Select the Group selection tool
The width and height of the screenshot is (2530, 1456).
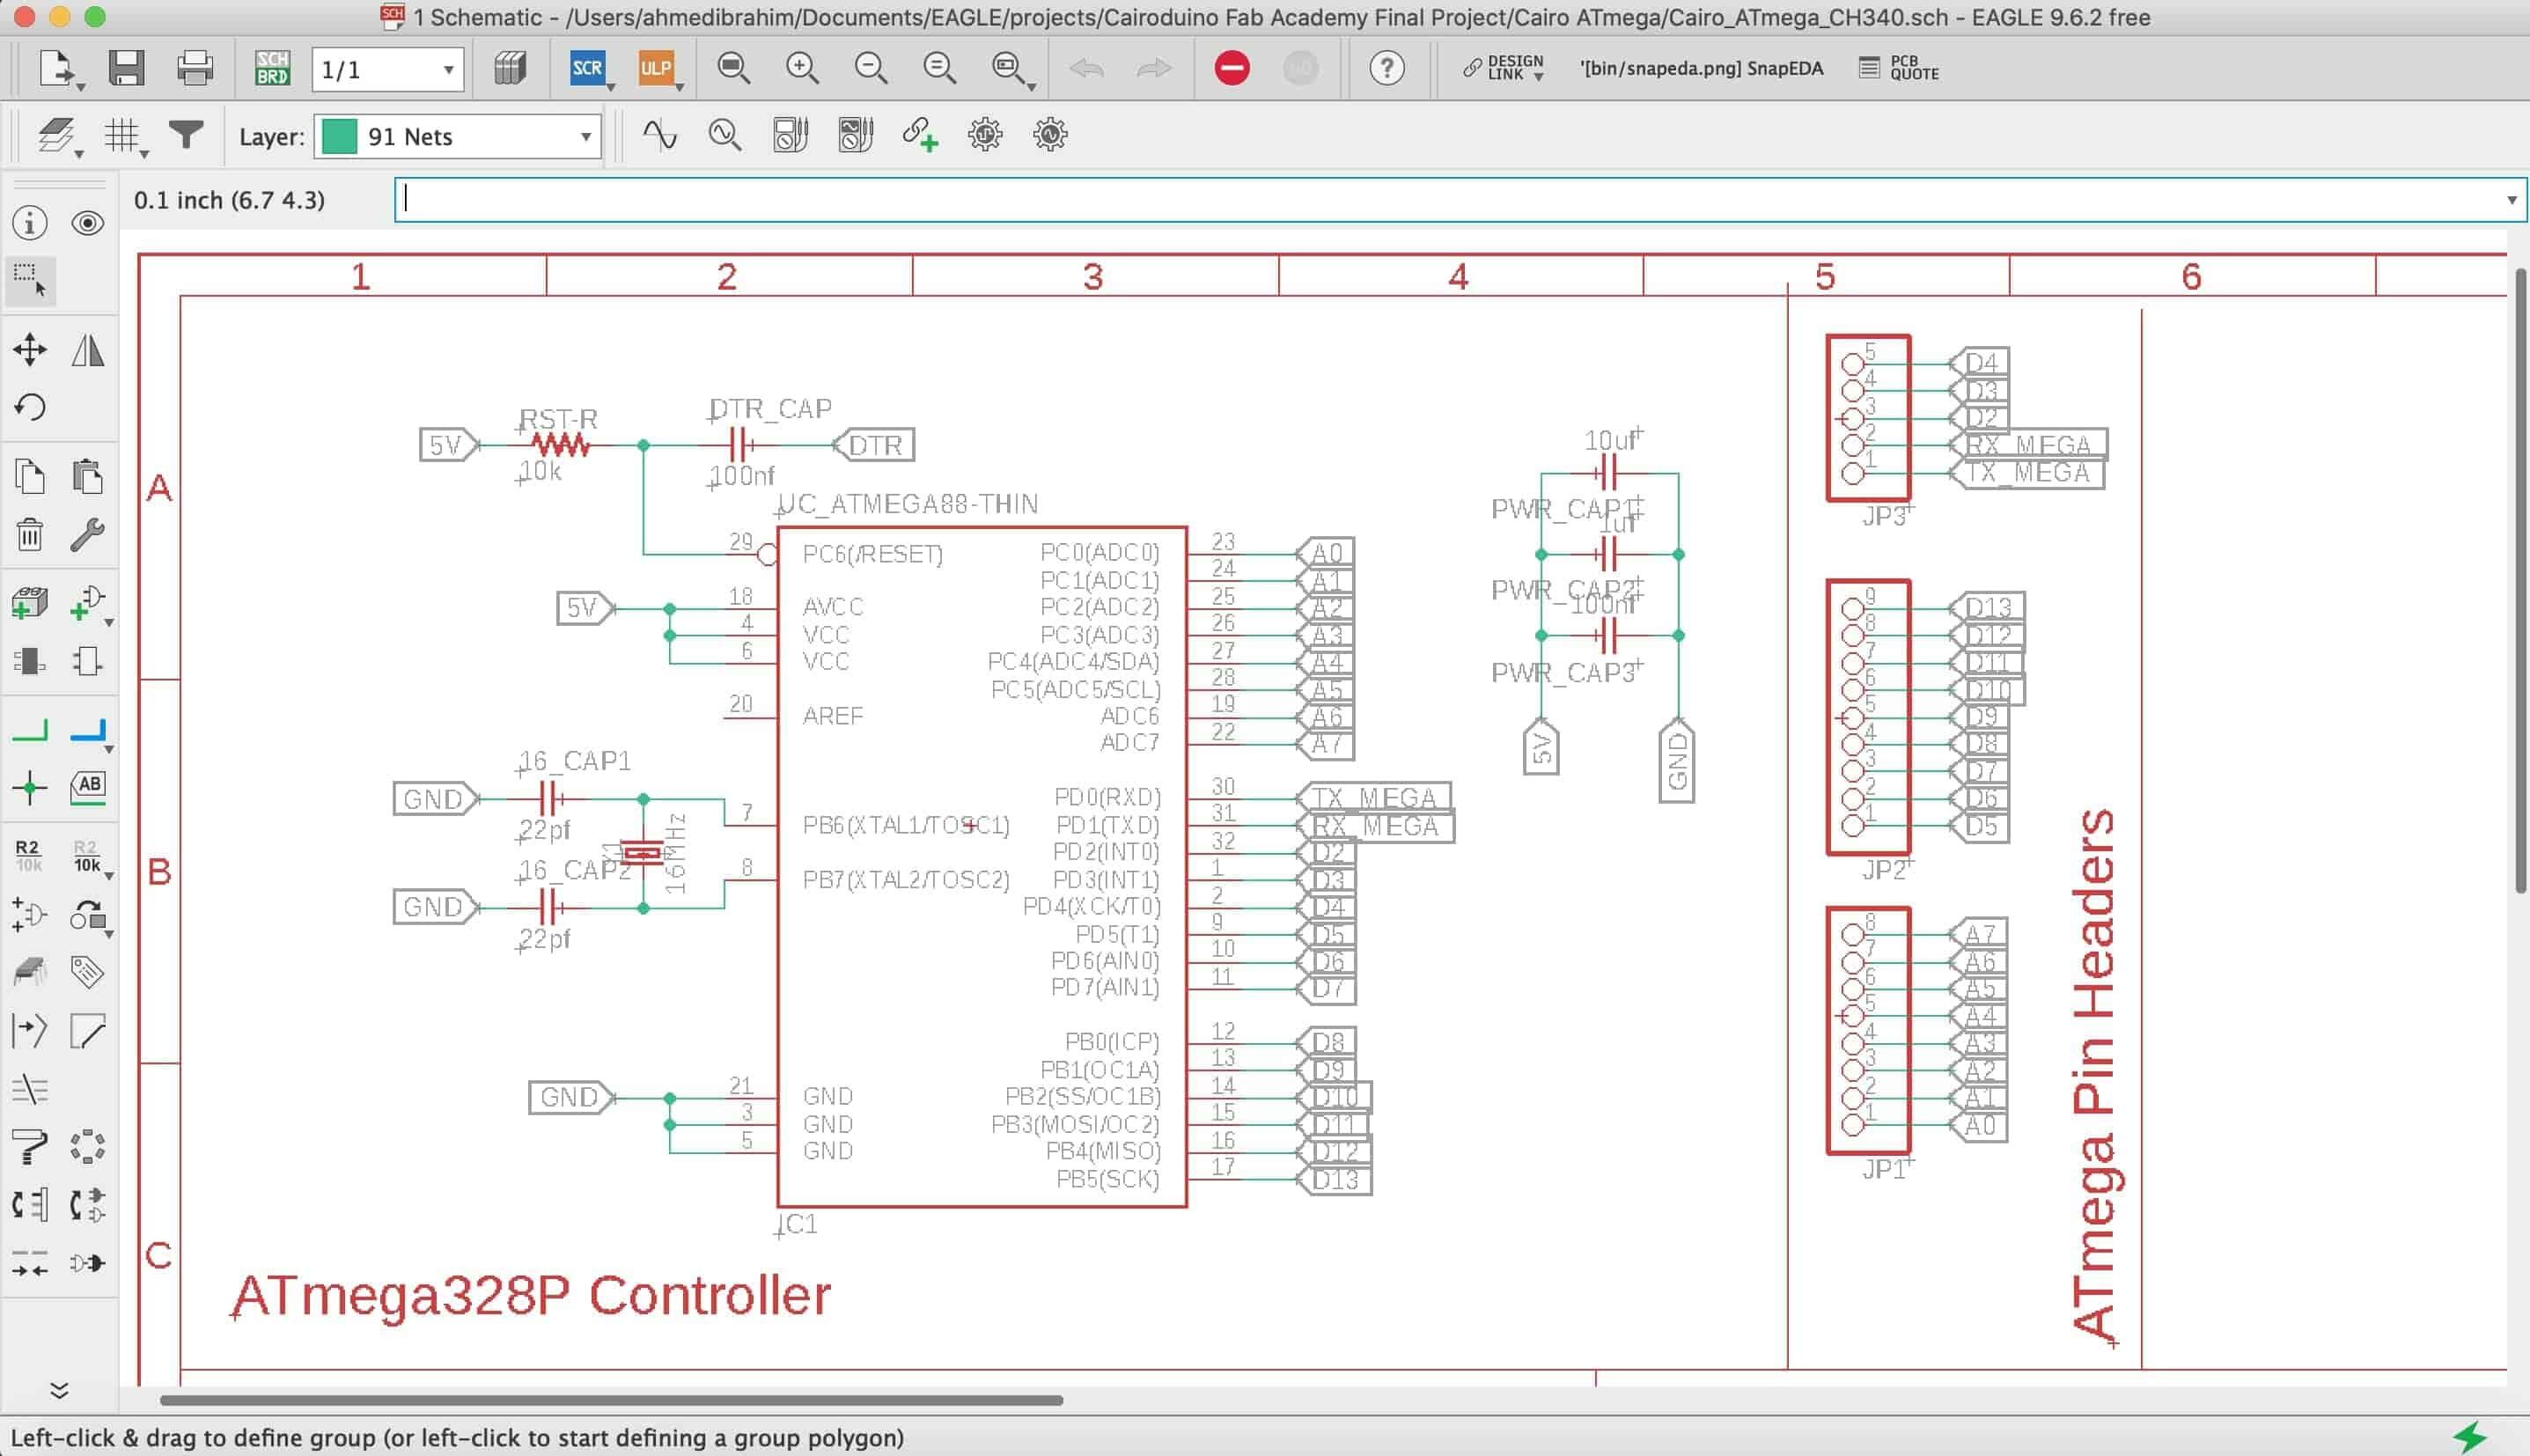click(30, 281)
